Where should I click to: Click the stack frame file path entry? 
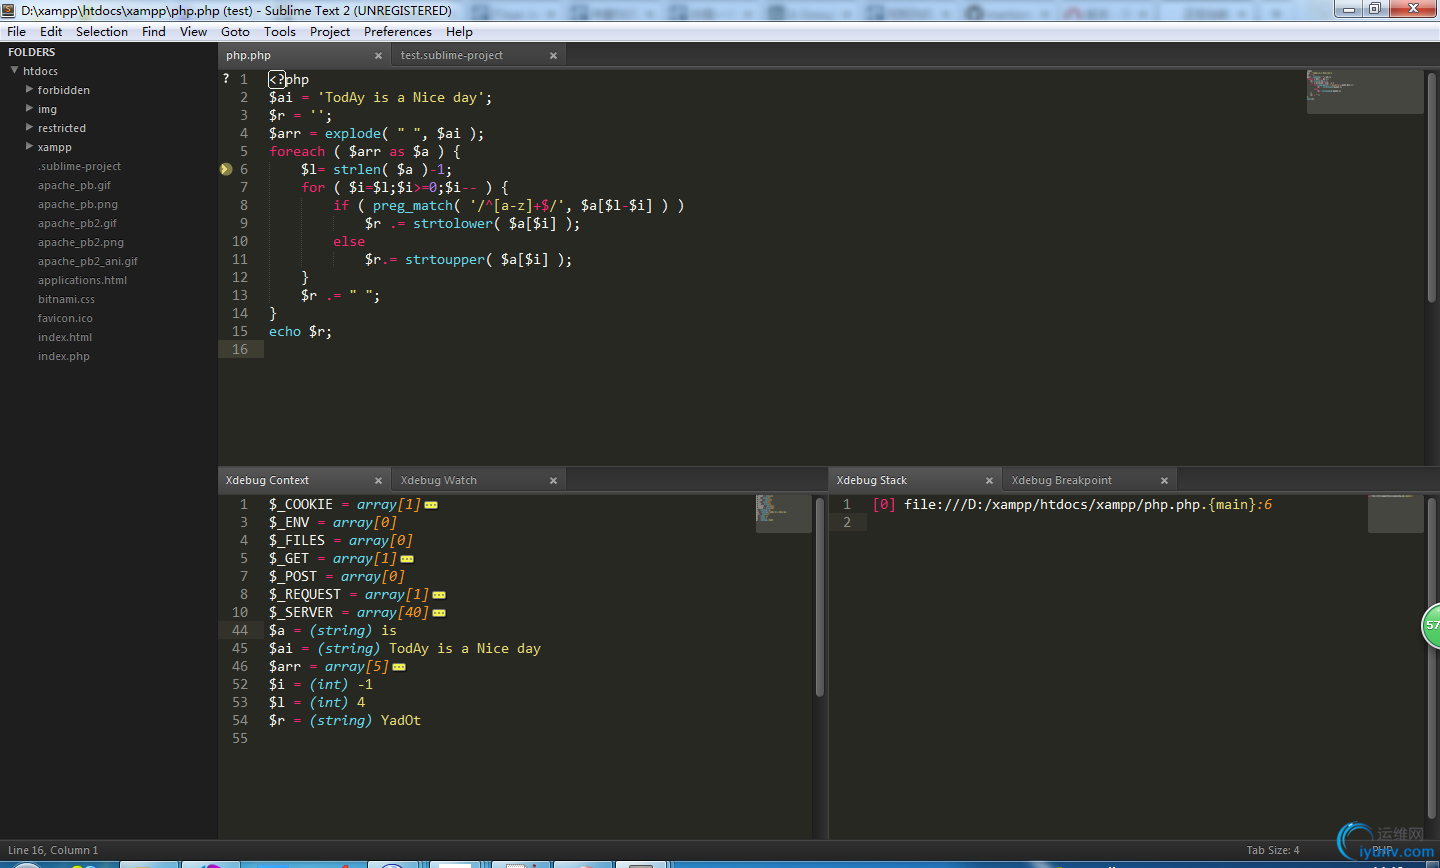coord(1072,505)
